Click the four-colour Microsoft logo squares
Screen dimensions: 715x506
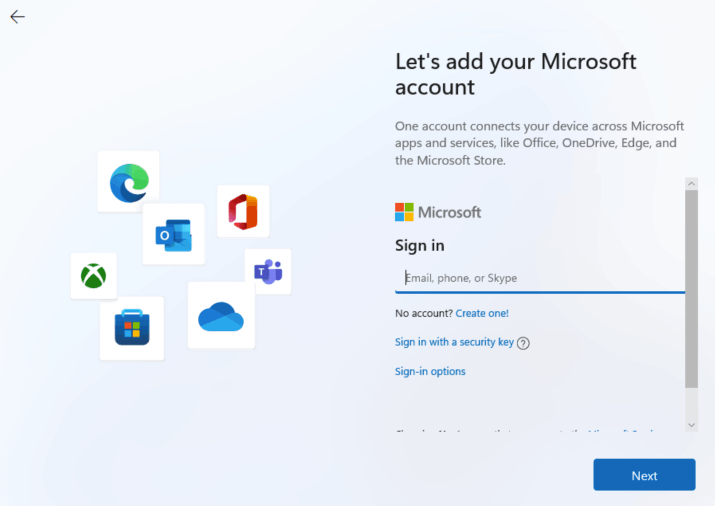pyautogui.click(x=404, y=212)
